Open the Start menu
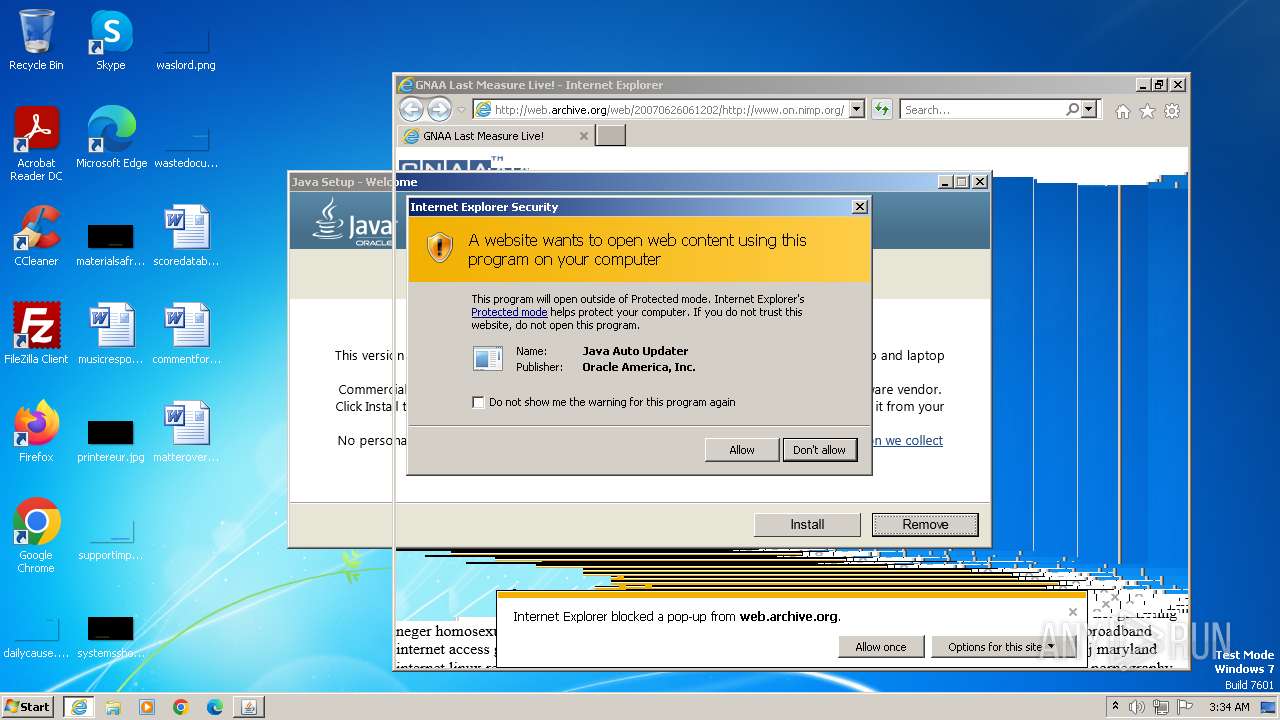1280x720 pixels. click(x=28, y=706)
